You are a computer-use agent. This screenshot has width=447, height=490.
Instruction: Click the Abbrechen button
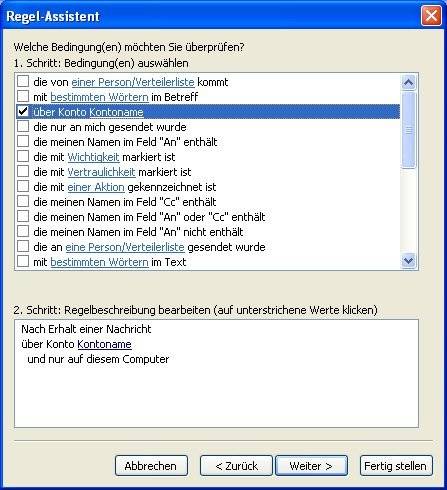coord(151,466)
